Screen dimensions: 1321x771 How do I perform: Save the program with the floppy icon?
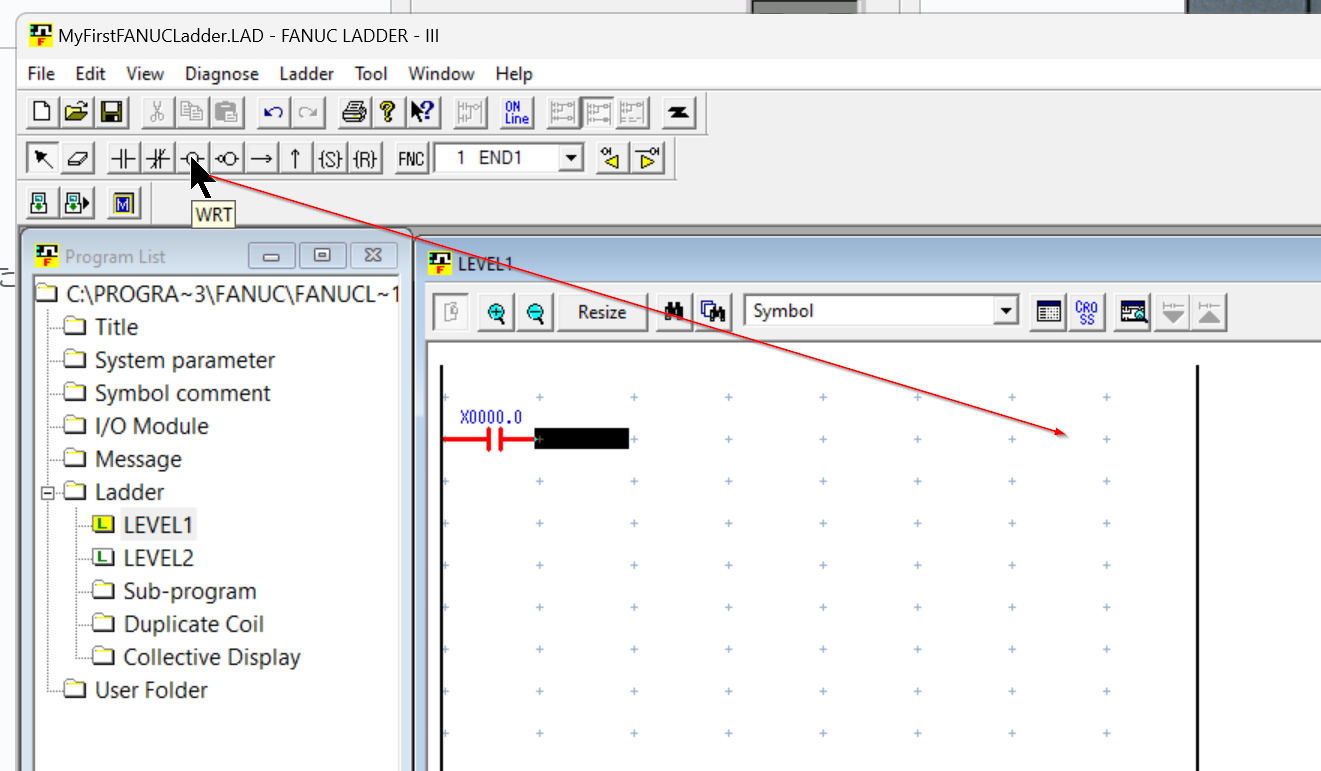(111, 111)
